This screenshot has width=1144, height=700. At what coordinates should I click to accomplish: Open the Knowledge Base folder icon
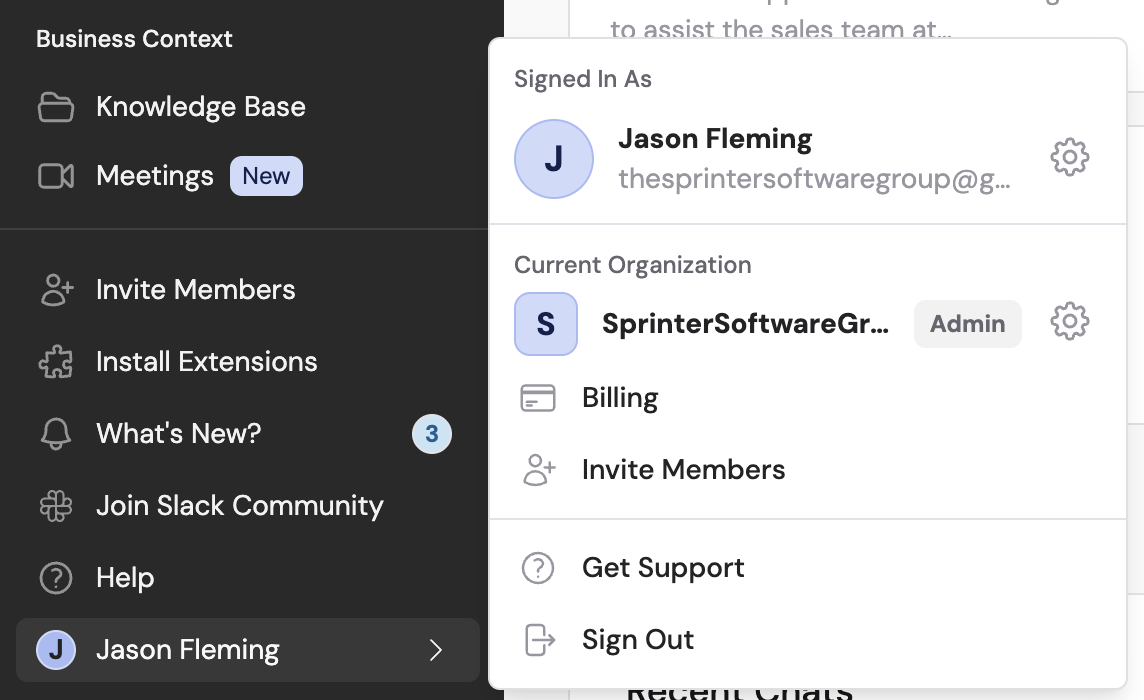tap(56, 107)
